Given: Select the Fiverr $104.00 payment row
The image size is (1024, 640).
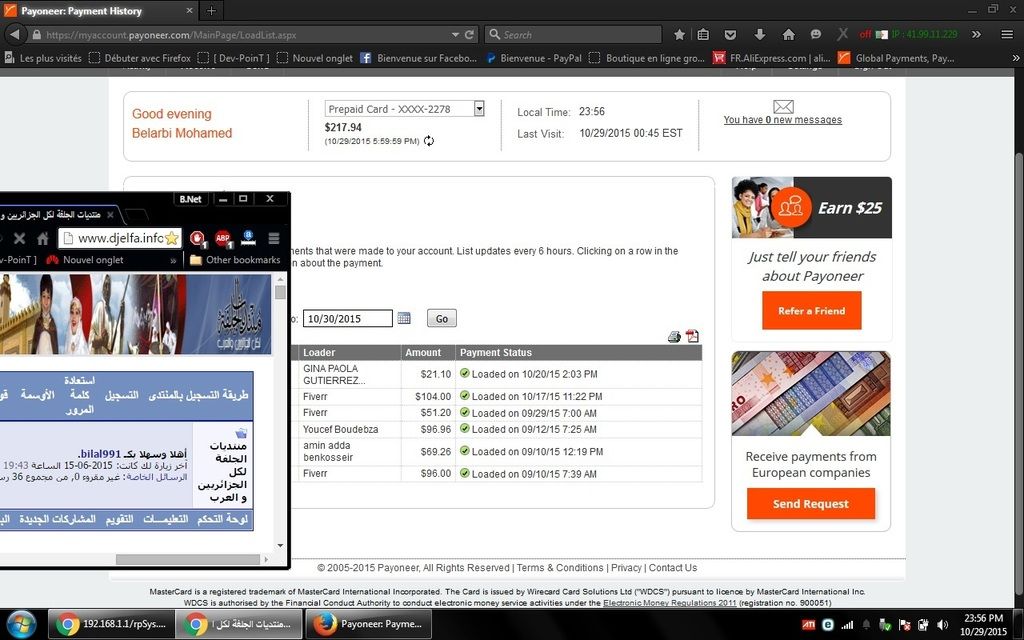Looking at the screenshot, I should click(x=500, y=396).
